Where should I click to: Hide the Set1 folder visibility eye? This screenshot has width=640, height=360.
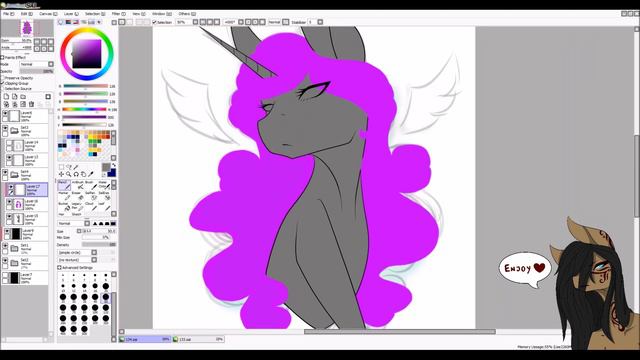tap(5, 246)
